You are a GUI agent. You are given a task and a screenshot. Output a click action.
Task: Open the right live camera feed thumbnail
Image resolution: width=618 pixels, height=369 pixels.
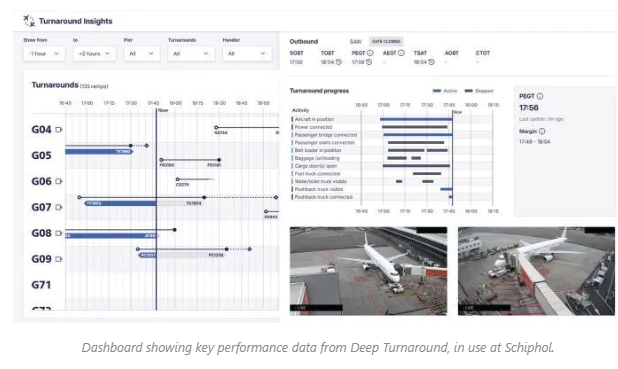coord(536,271)
